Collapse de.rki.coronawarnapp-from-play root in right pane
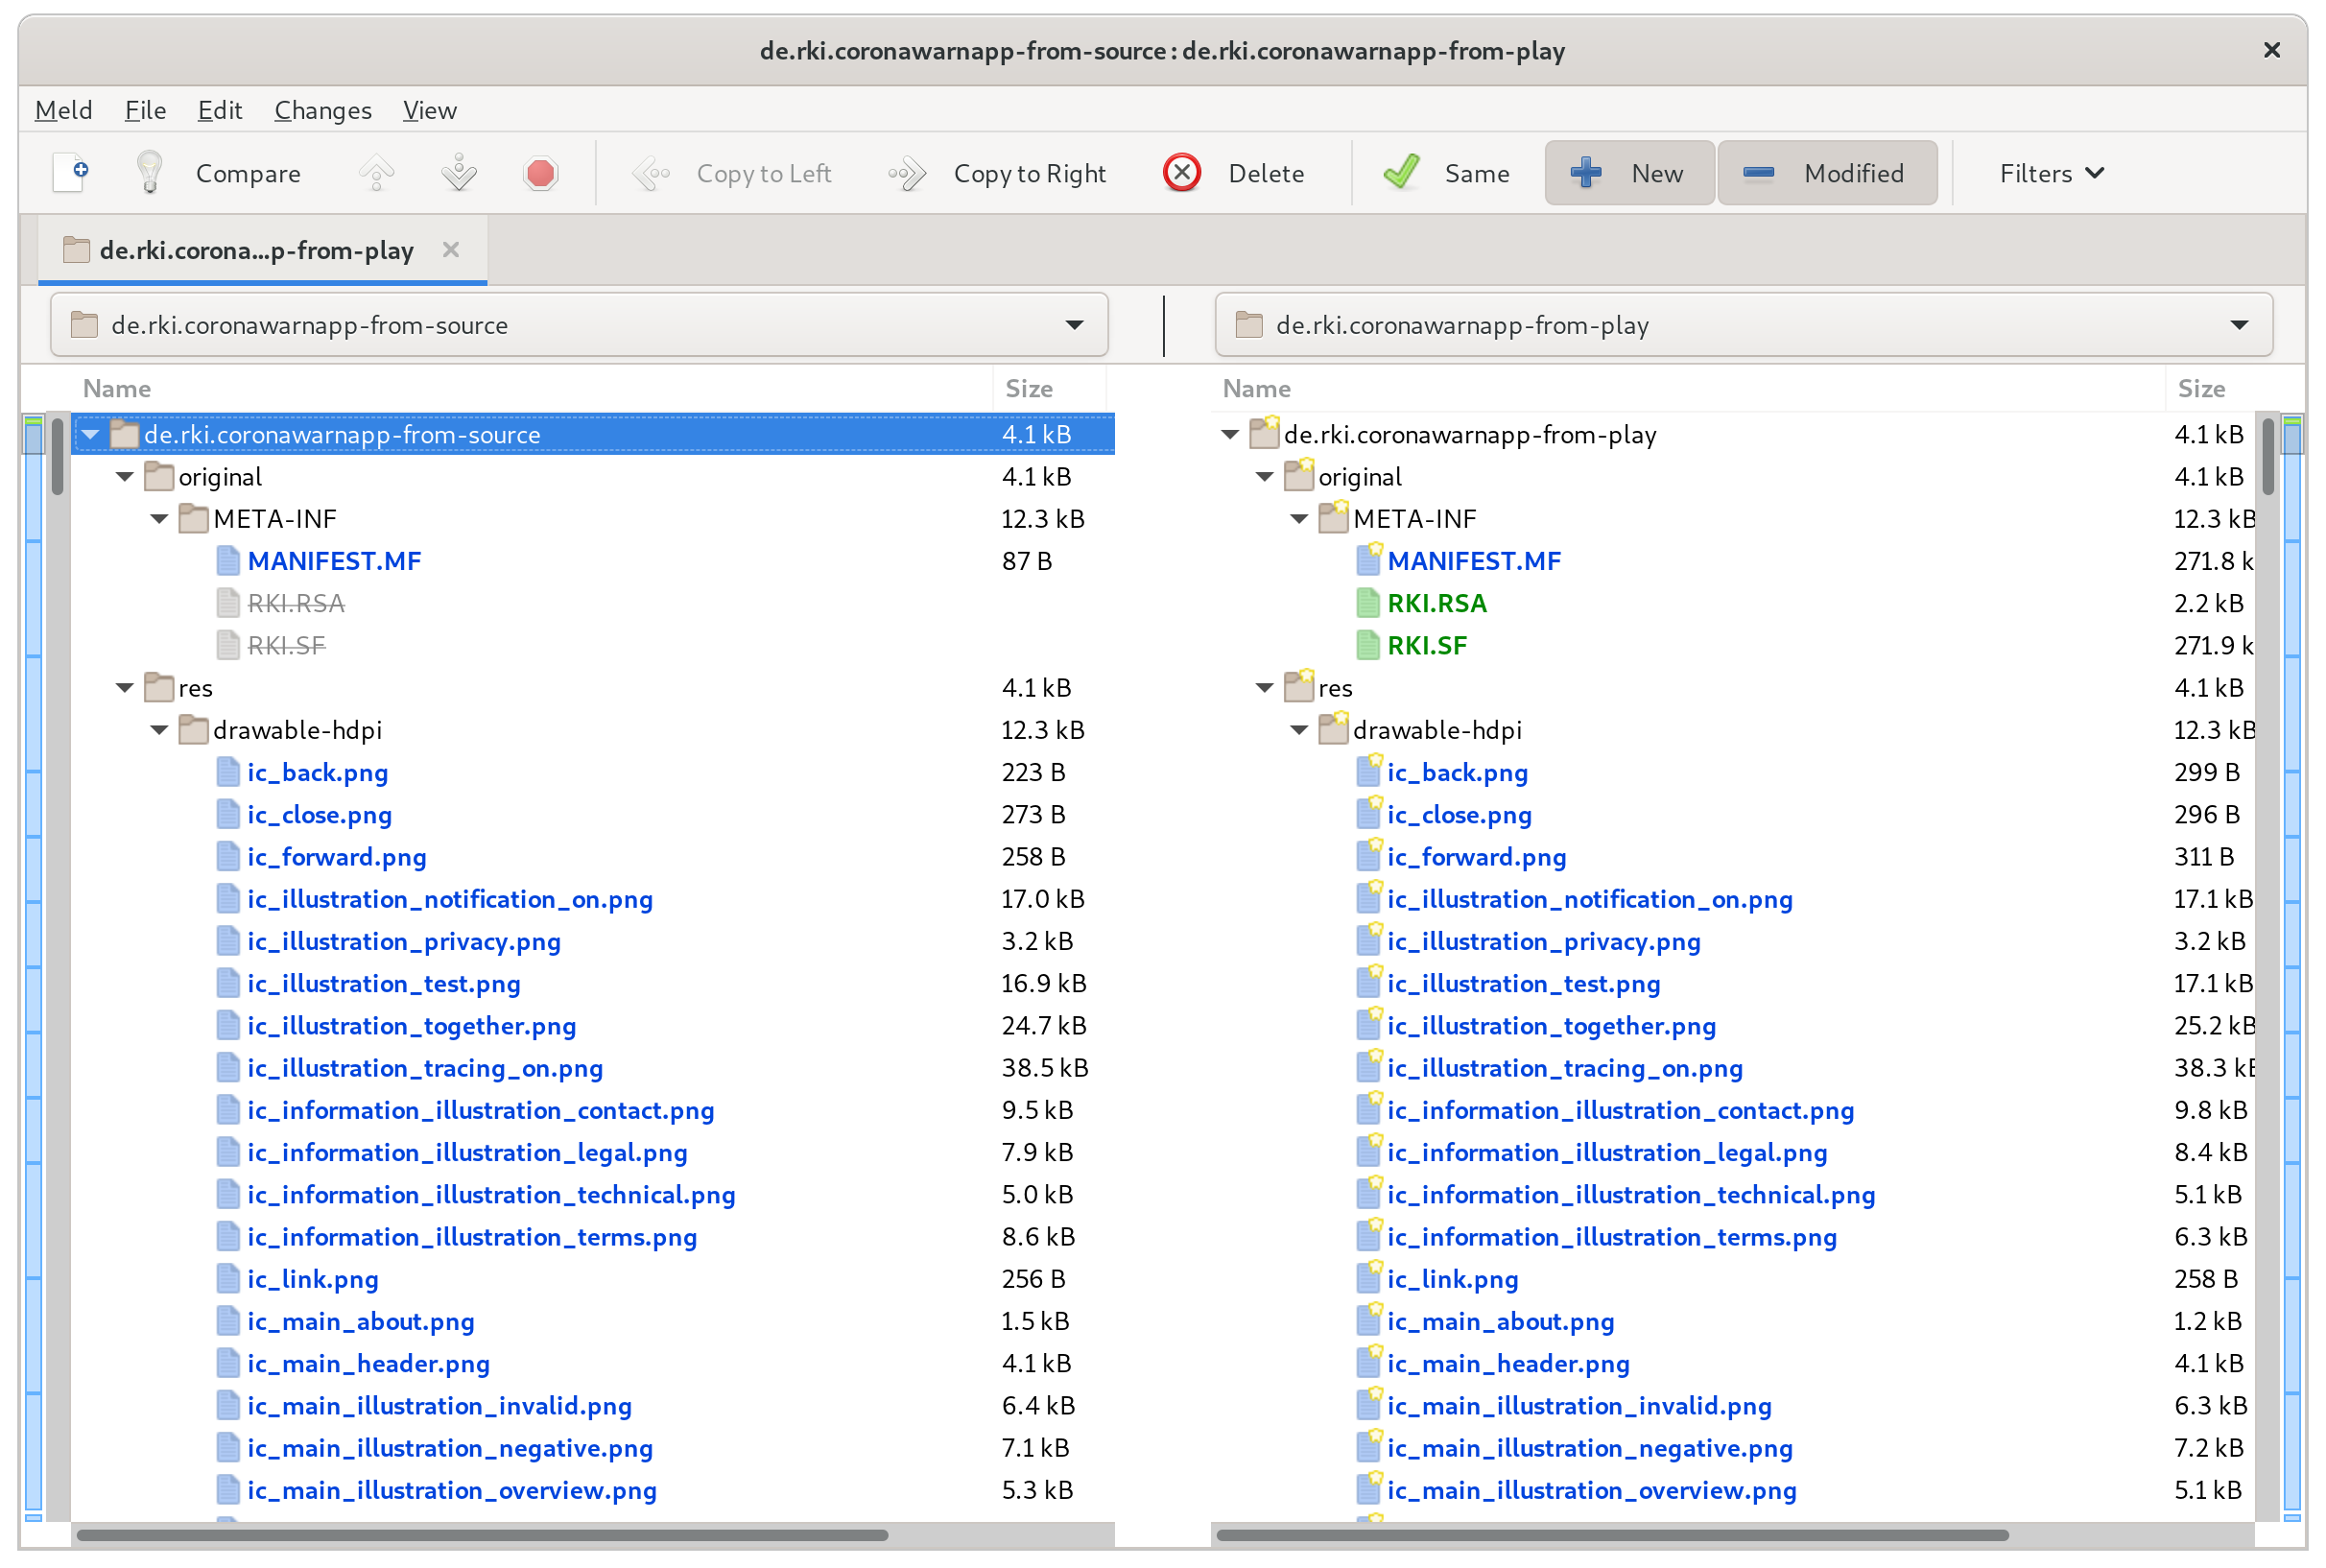2326x1568 pixels. pos(1231,434)
